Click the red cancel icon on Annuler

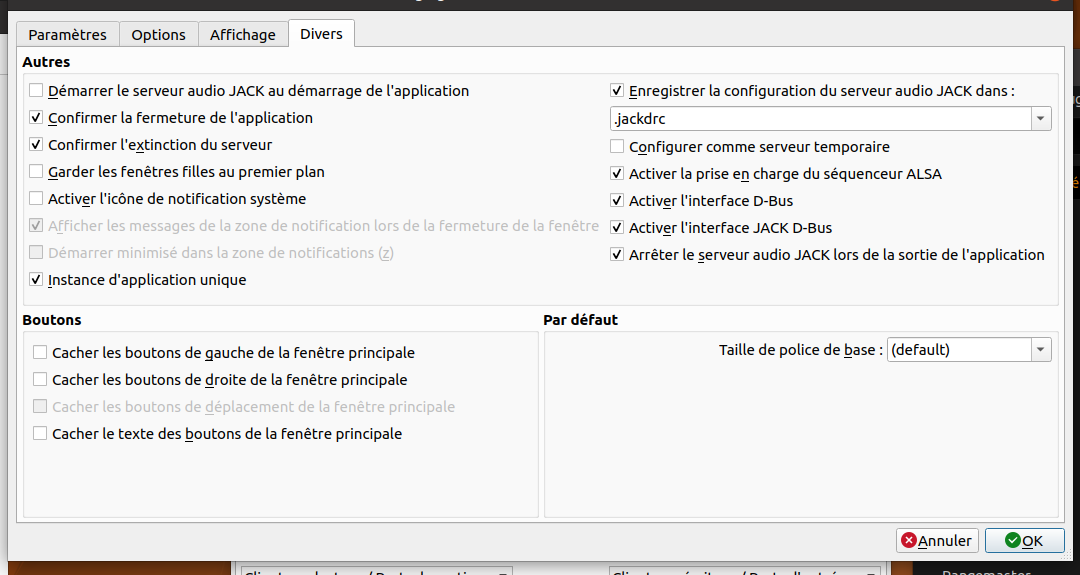point(909,541)
